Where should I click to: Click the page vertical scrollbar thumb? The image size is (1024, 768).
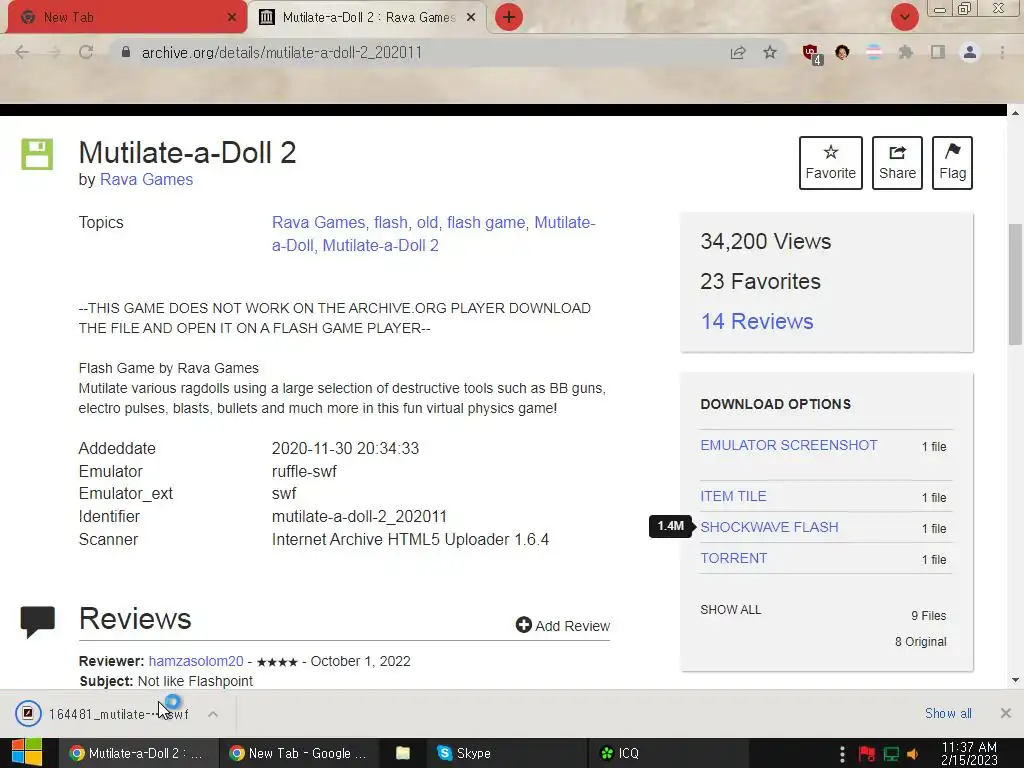[x=1015, y=284]
